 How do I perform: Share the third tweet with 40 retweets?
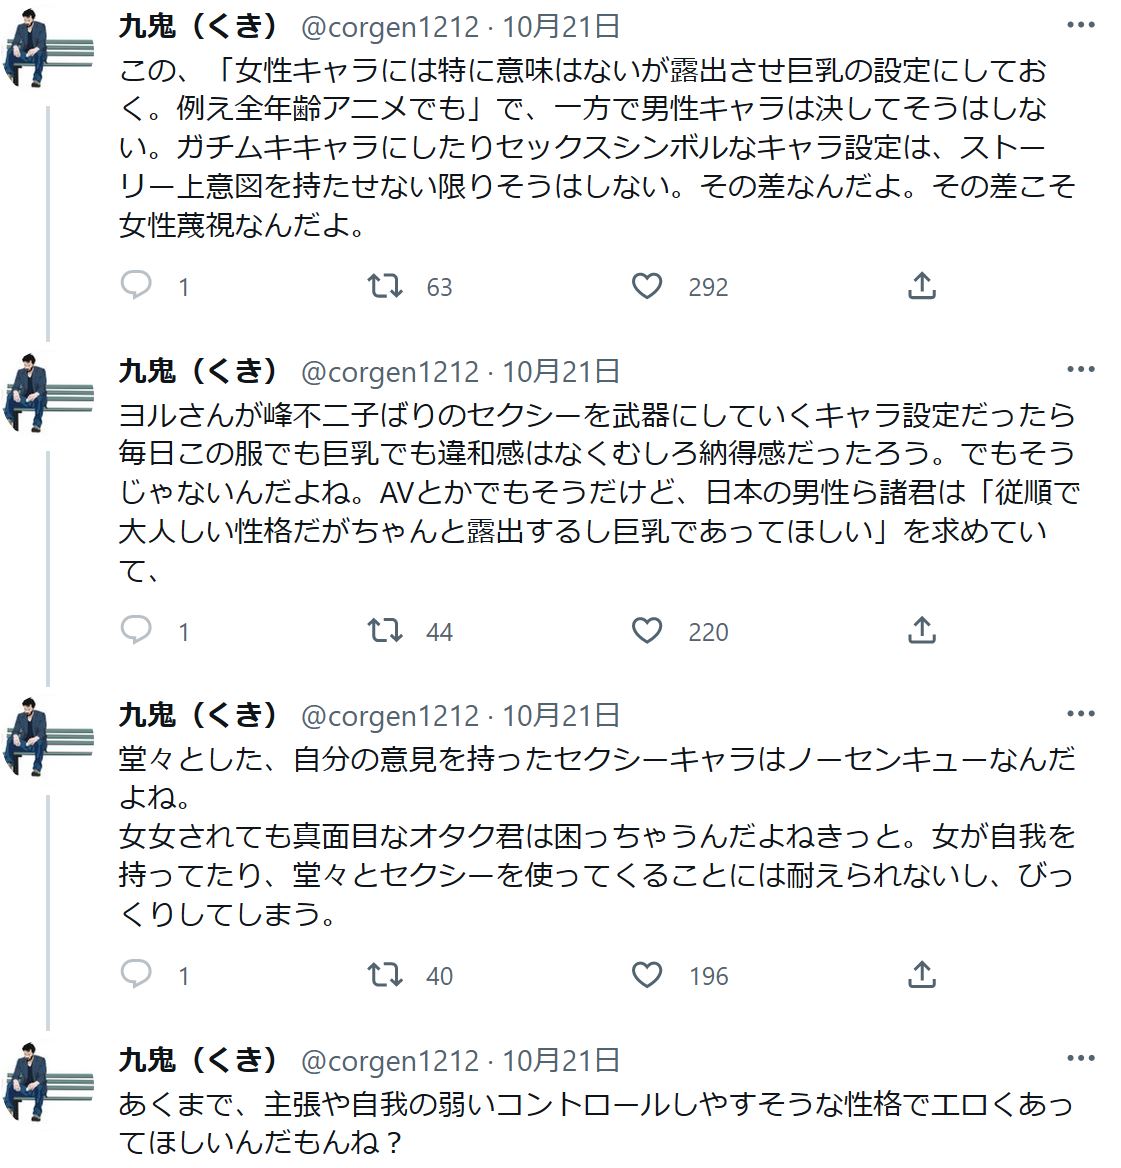(921, 974)
